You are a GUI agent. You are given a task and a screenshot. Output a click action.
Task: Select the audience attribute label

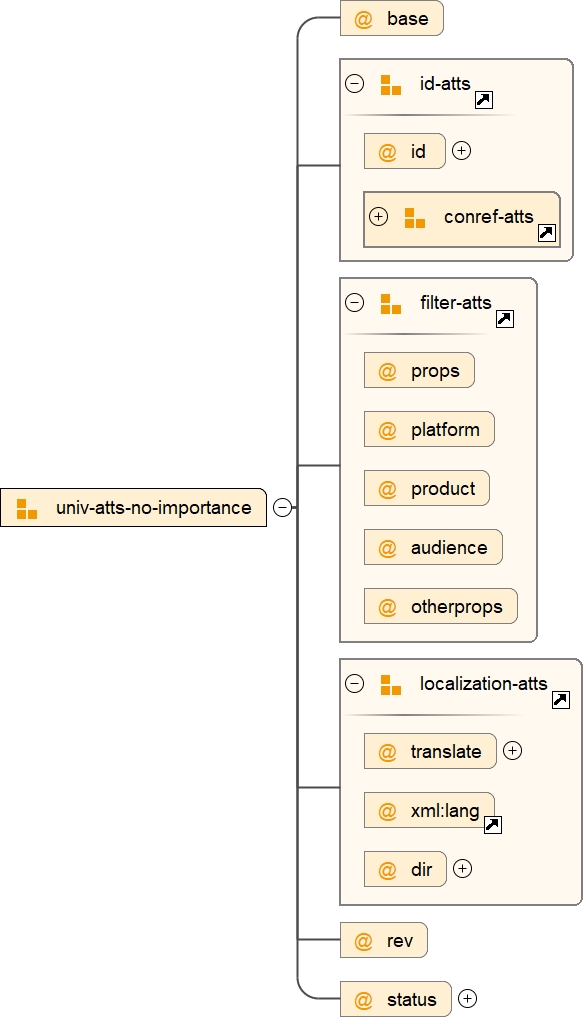(x=449, y=547)
